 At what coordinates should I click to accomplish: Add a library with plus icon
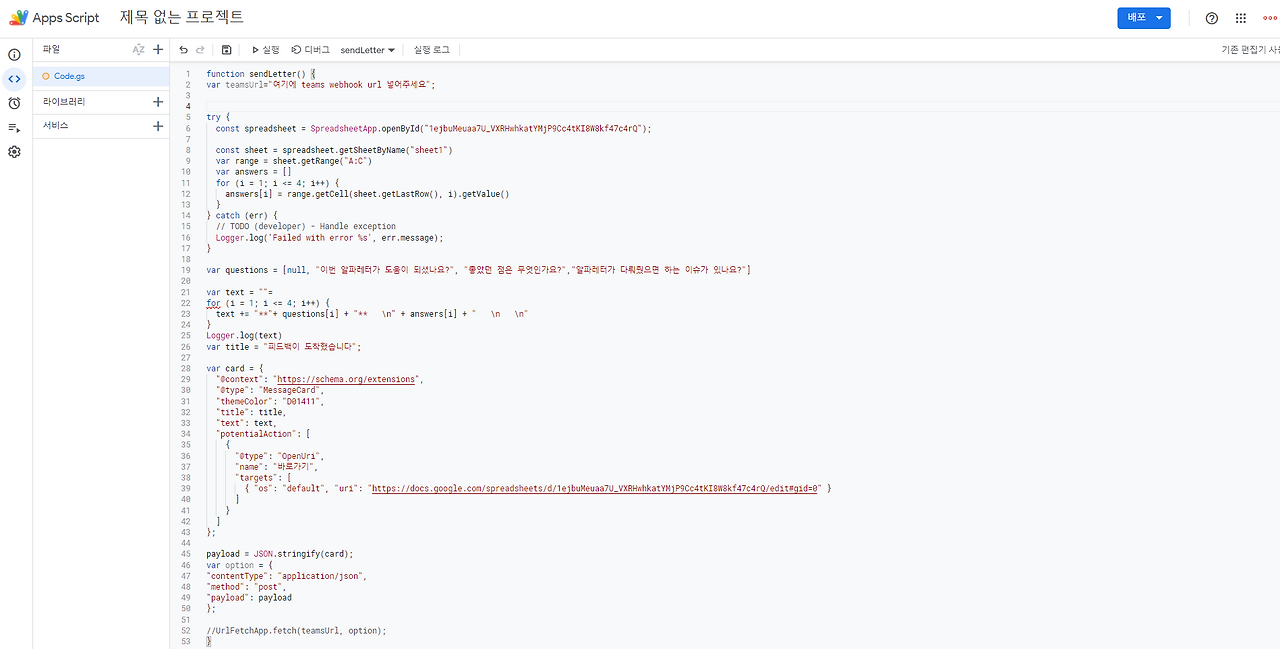(158, 102)
